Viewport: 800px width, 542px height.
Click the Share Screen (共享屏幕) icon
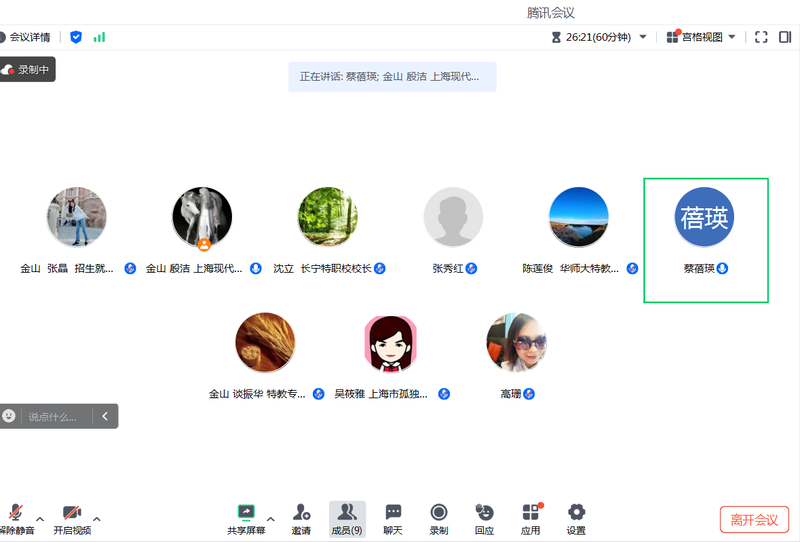tap(246, 512)
